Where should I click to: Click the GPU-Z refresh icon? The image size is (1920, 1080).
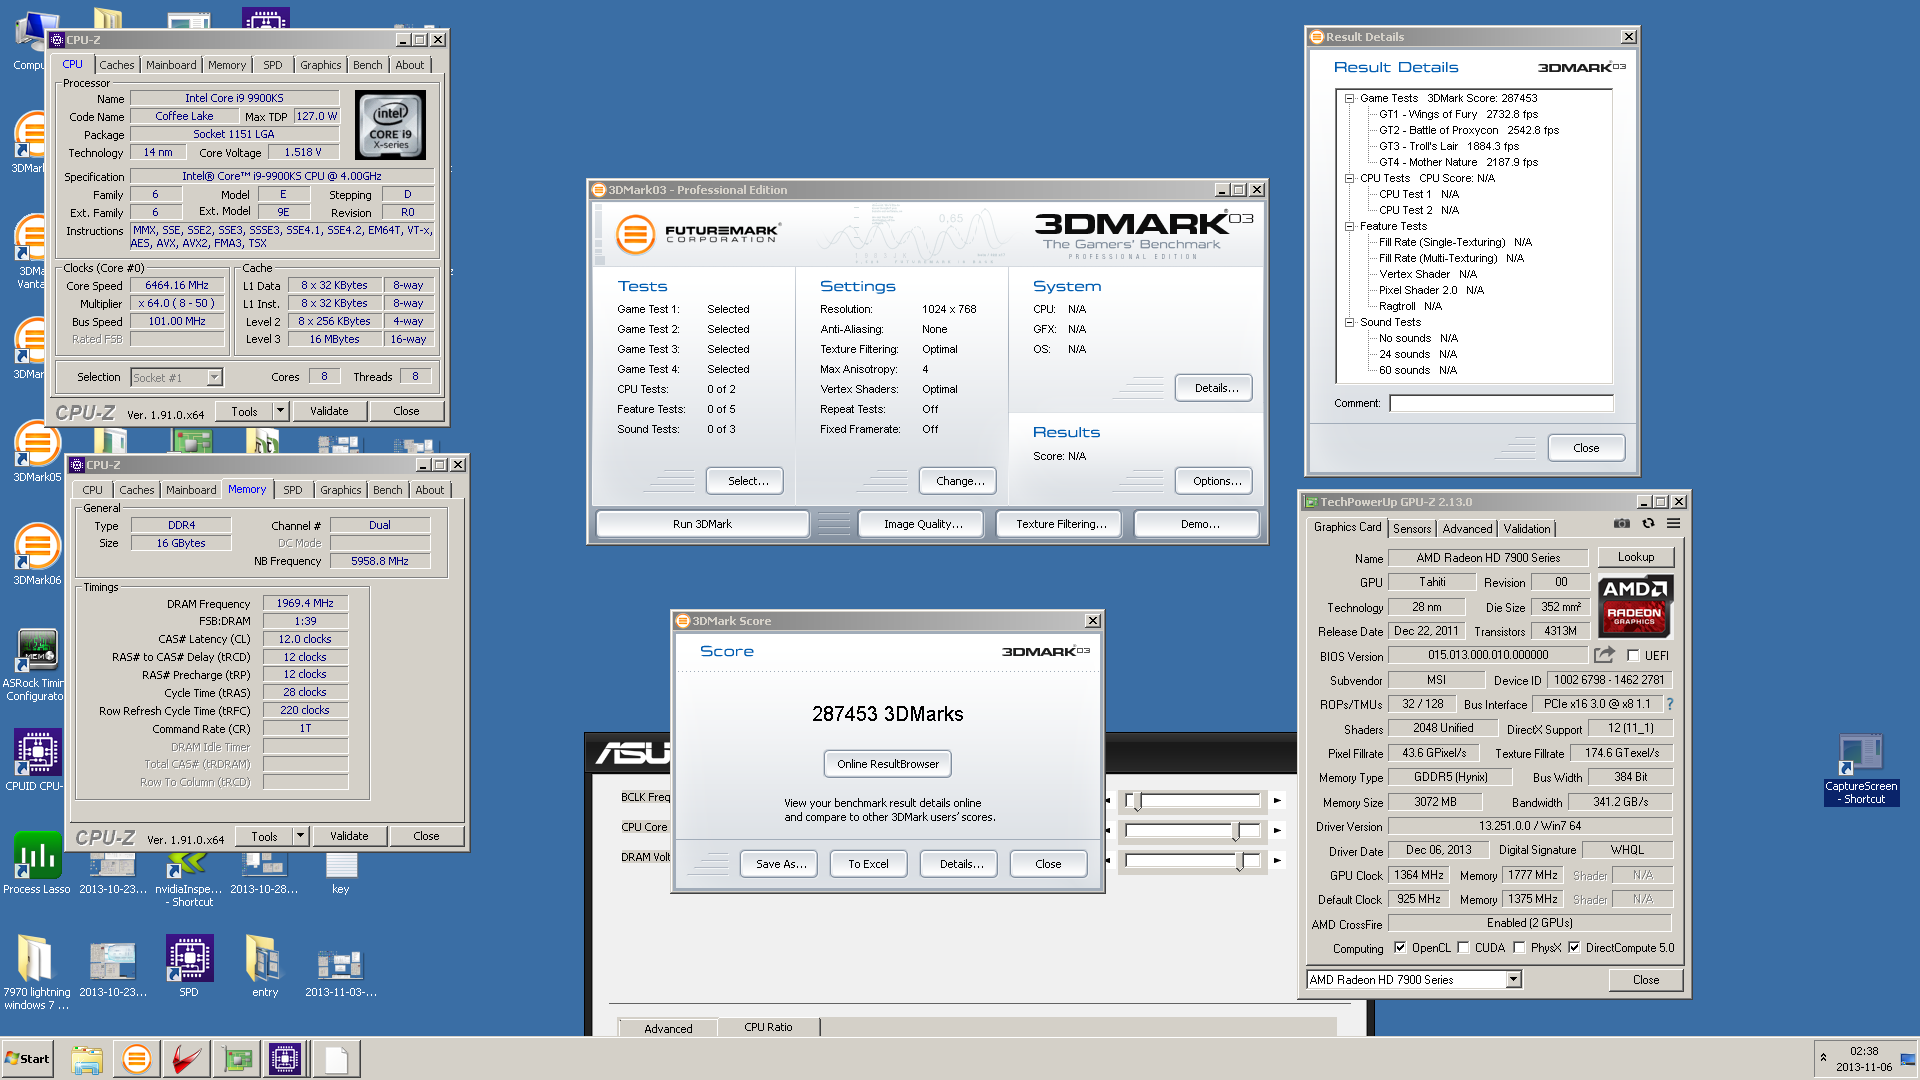pyautogui.click(x=1648, y=523)
